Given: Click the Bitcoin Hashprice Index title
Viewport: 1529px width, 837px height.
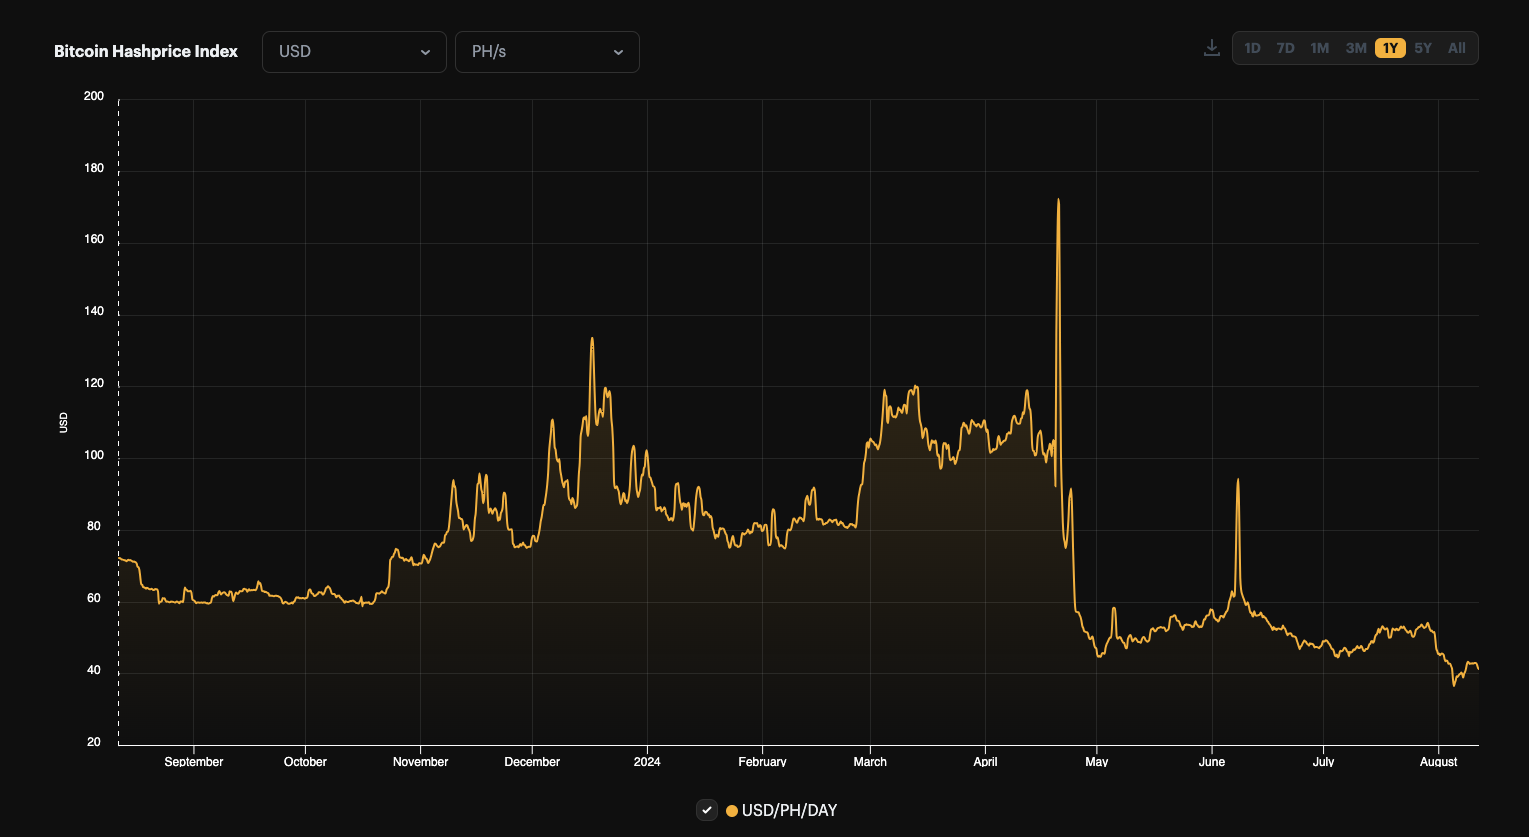Looking at the screenshot, I should click(x=146, y=52).
